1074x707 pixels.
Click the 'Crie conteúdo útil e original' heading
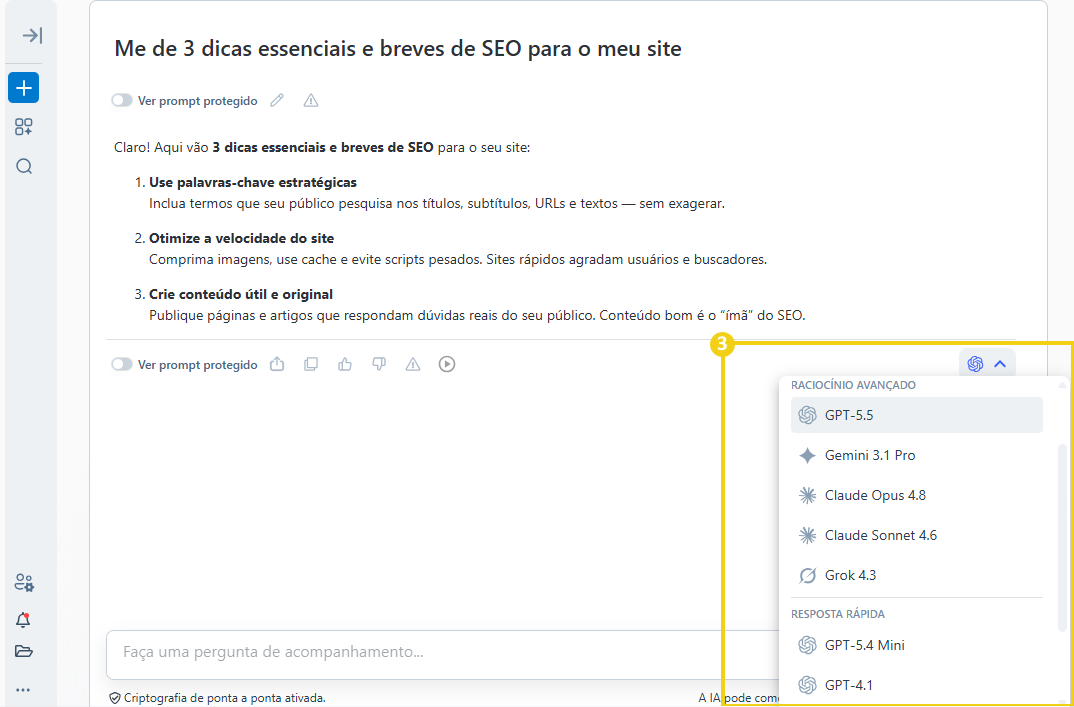click(x=240, y=295)
